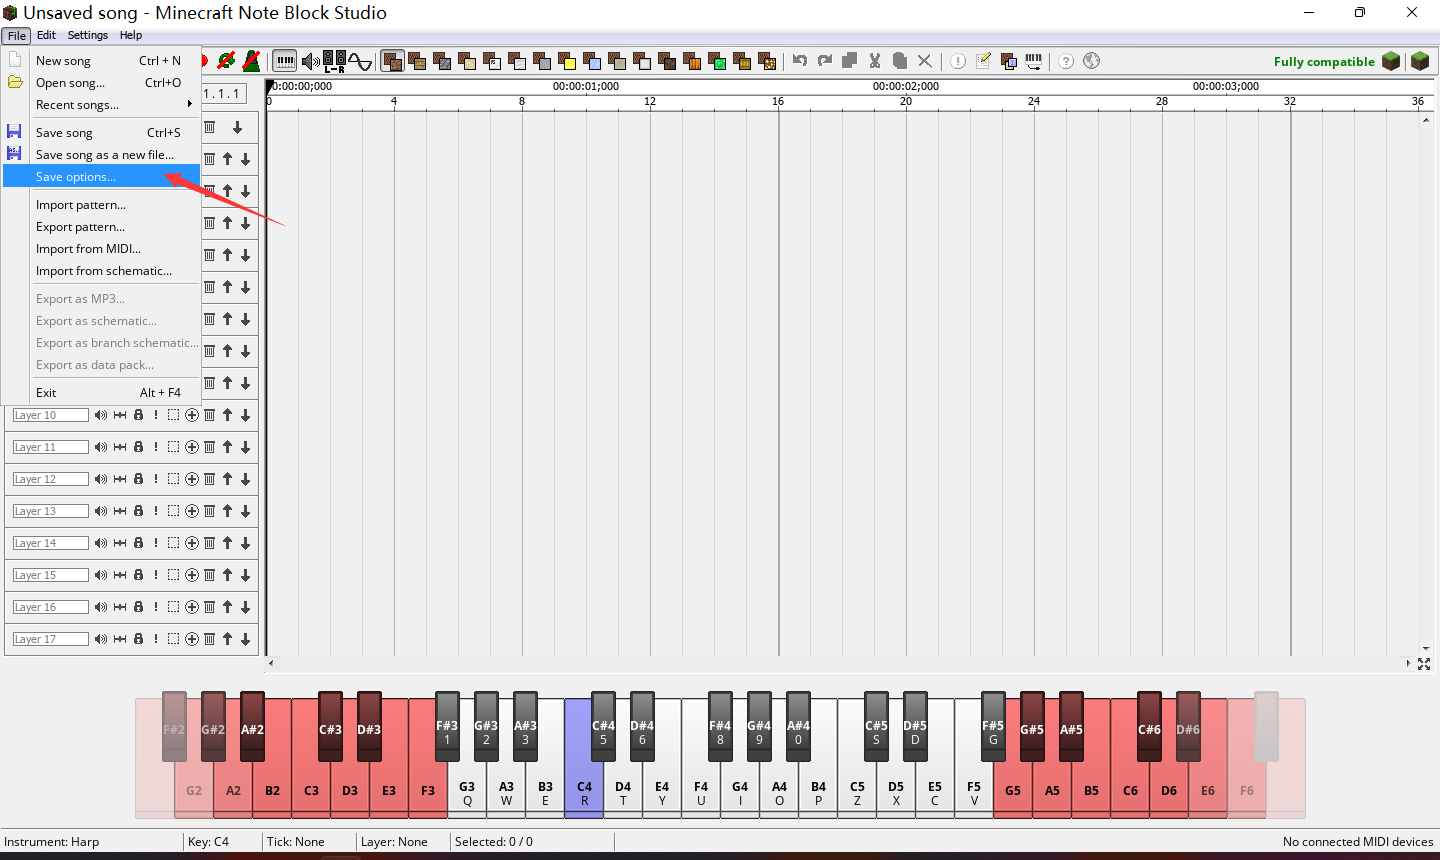The height and width of the screenshot is (860, 1440).
Task: Move Layer 15 down with arrow
Action: tap(245, 575)
